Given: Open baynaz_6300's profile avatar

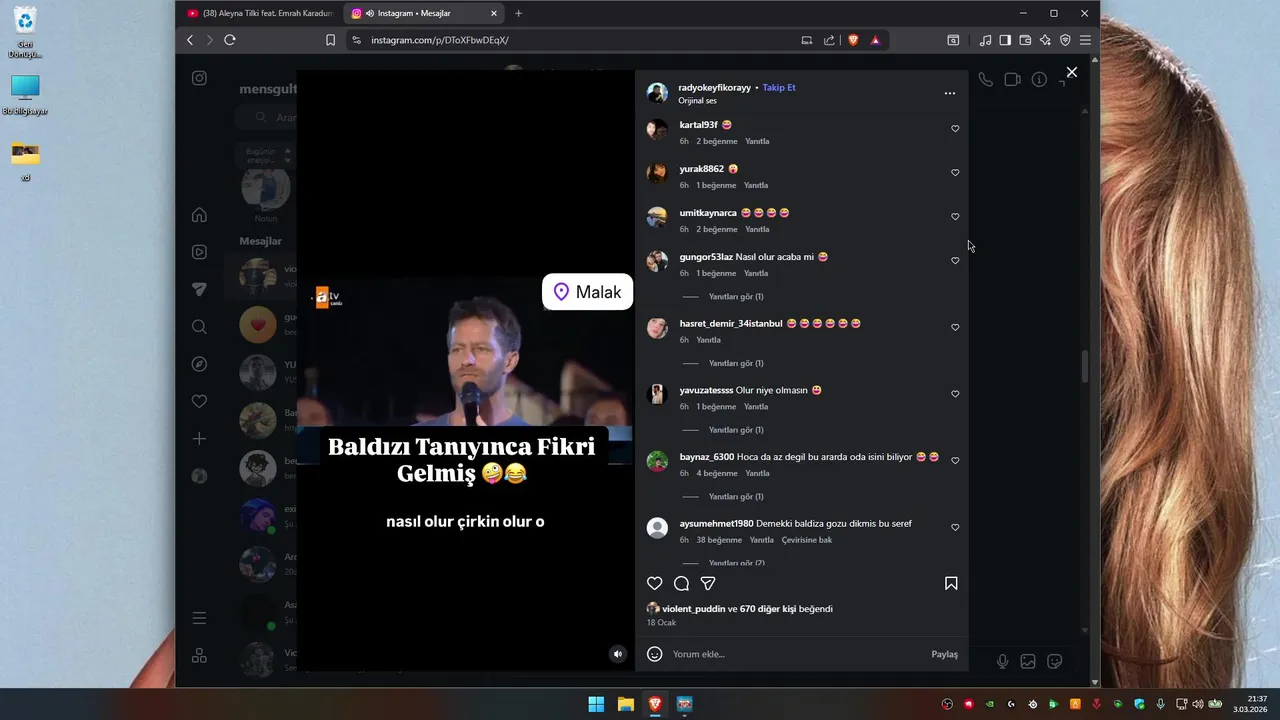Looking at the screenshot, I should tap(657, 461).
